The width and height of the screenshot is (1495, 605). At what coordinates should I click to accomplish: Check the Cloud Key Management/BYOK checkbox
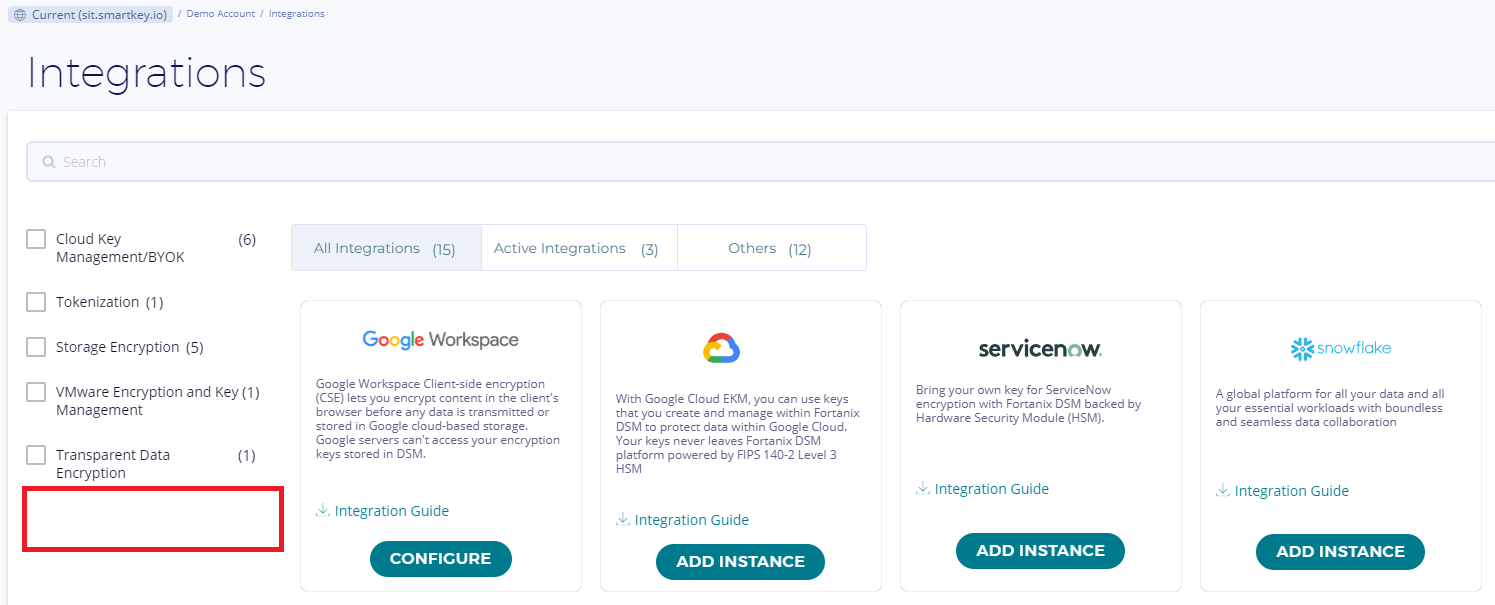[36, 239]
